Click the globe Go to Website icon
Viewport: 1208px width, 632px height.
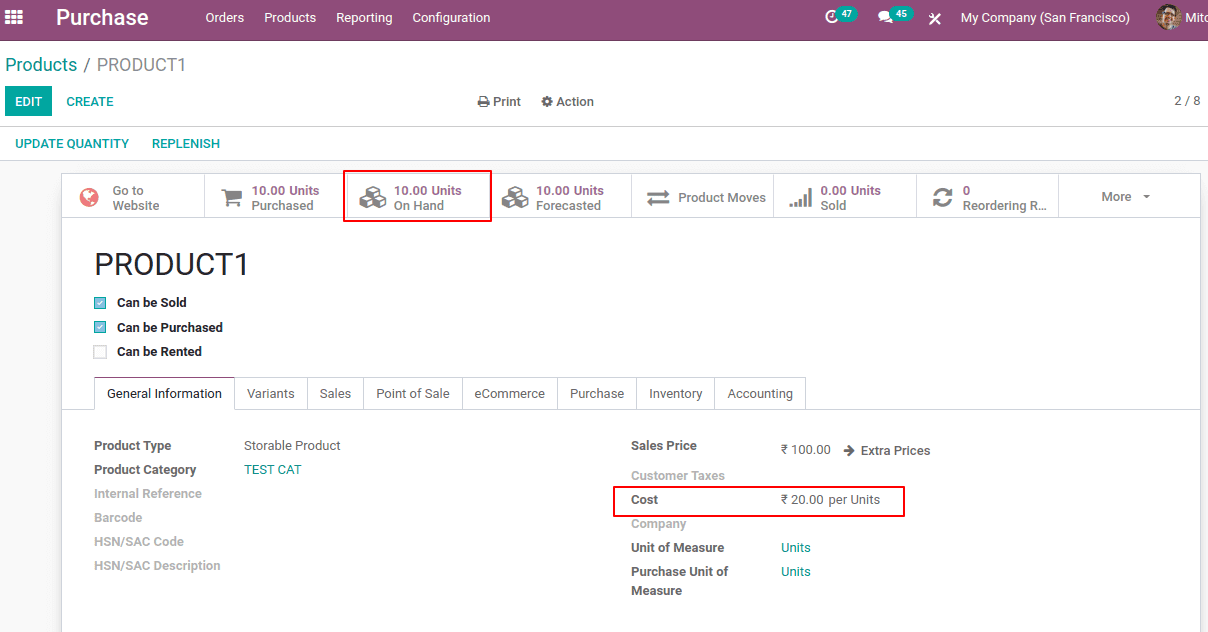pyautogui.click(x=89, y=197)
